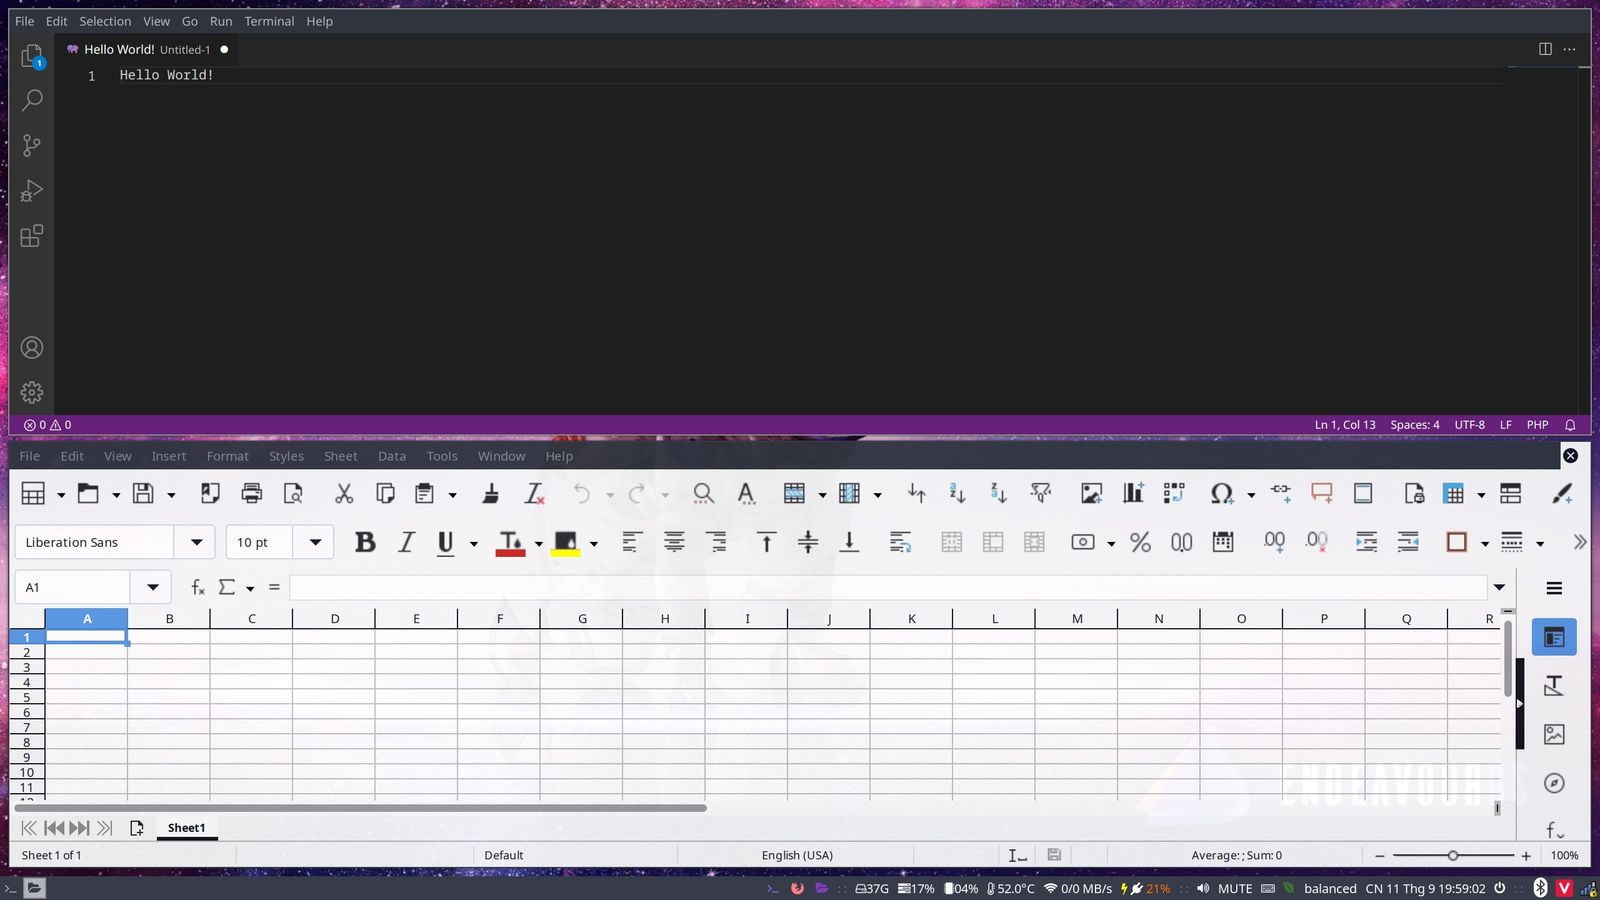Open the 10 pt font size dropdown
The image size is (1600, 900).
tap(315, 542)
